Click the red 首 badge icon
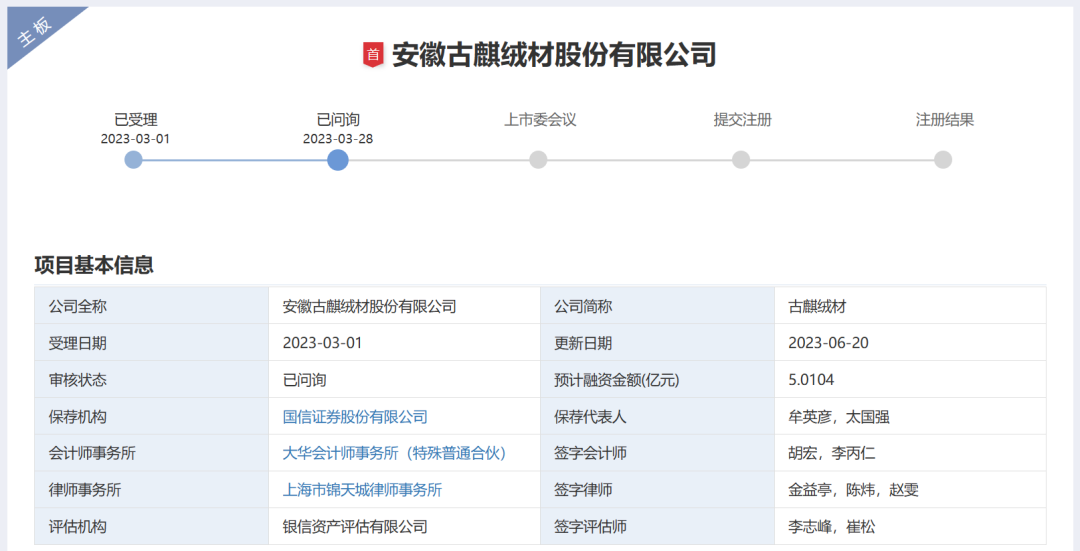Image resolution: width=1080 pixels, height=551 pixels. point(373,54)
